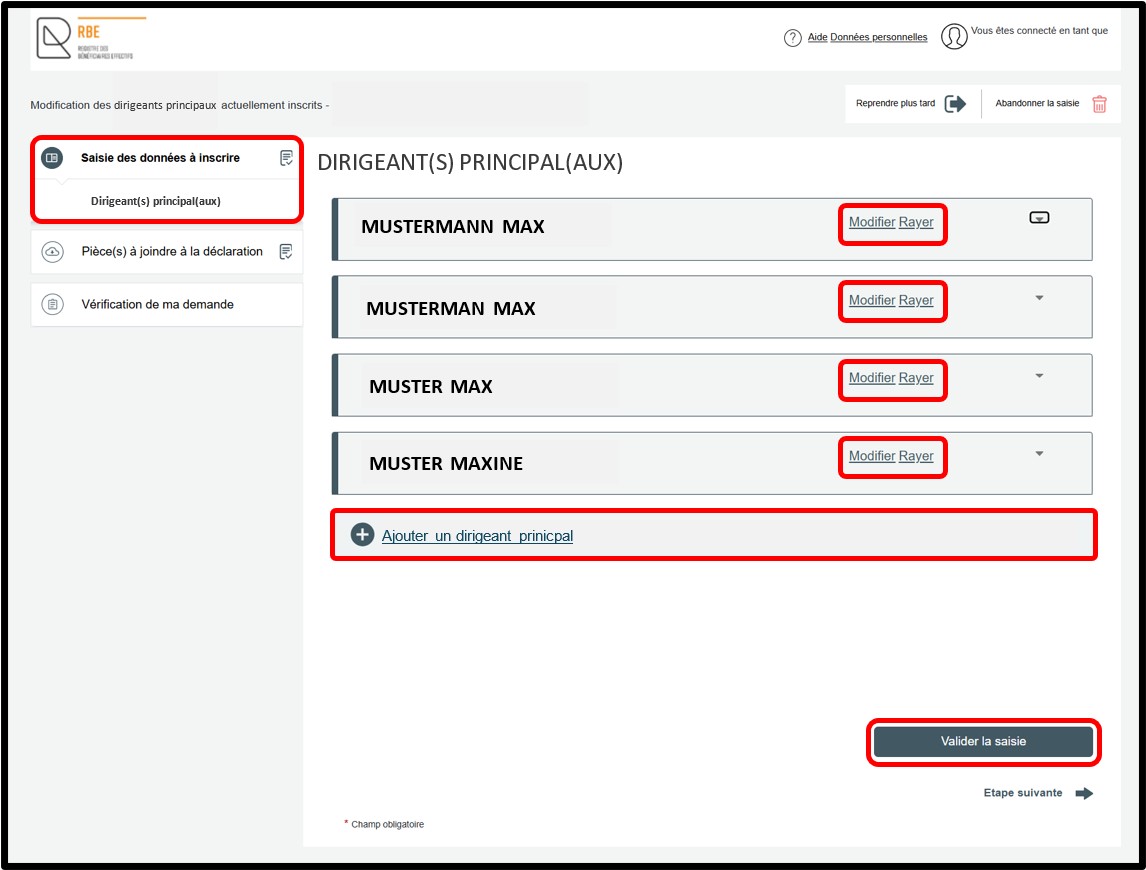The height and width of the screenshot is (870, 1146).
Task: Select Dirigeant(s) principal(aux) sub-item
Action: point(155,201)
